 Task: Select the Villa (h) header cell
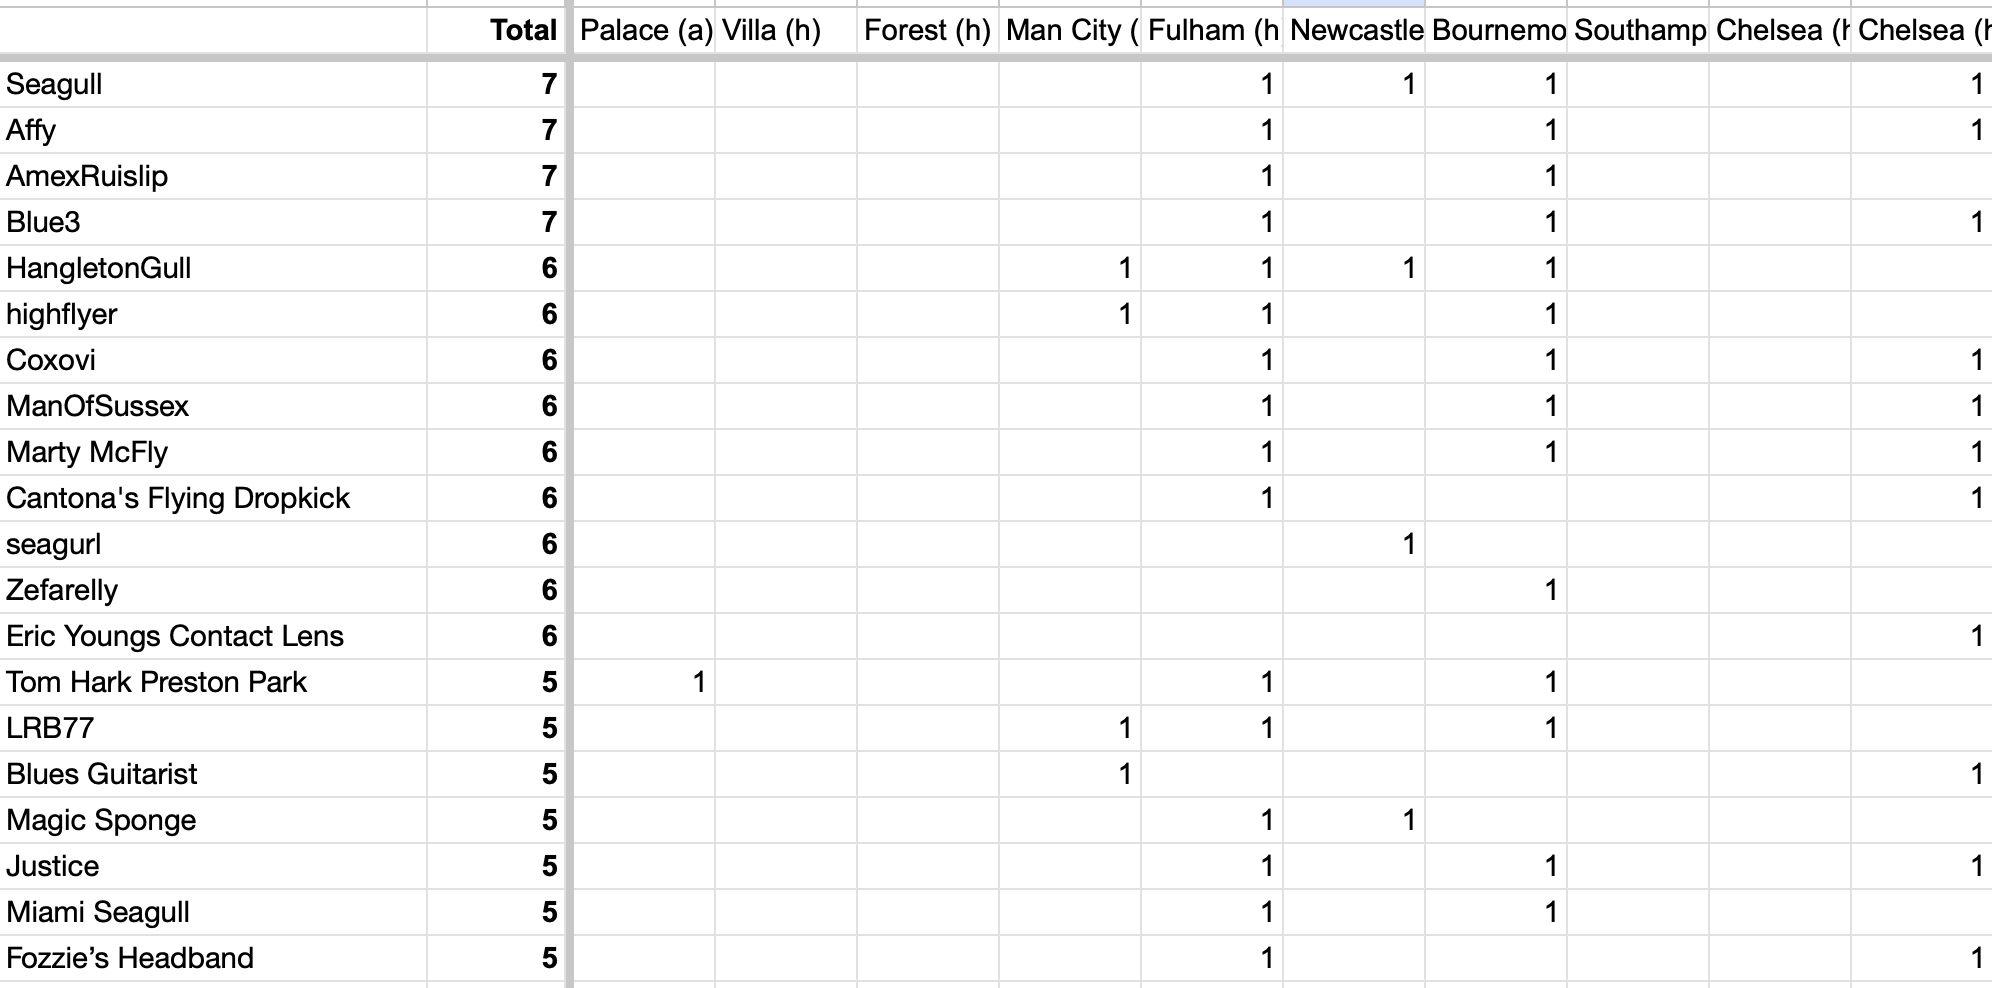(x=786, y=30)
